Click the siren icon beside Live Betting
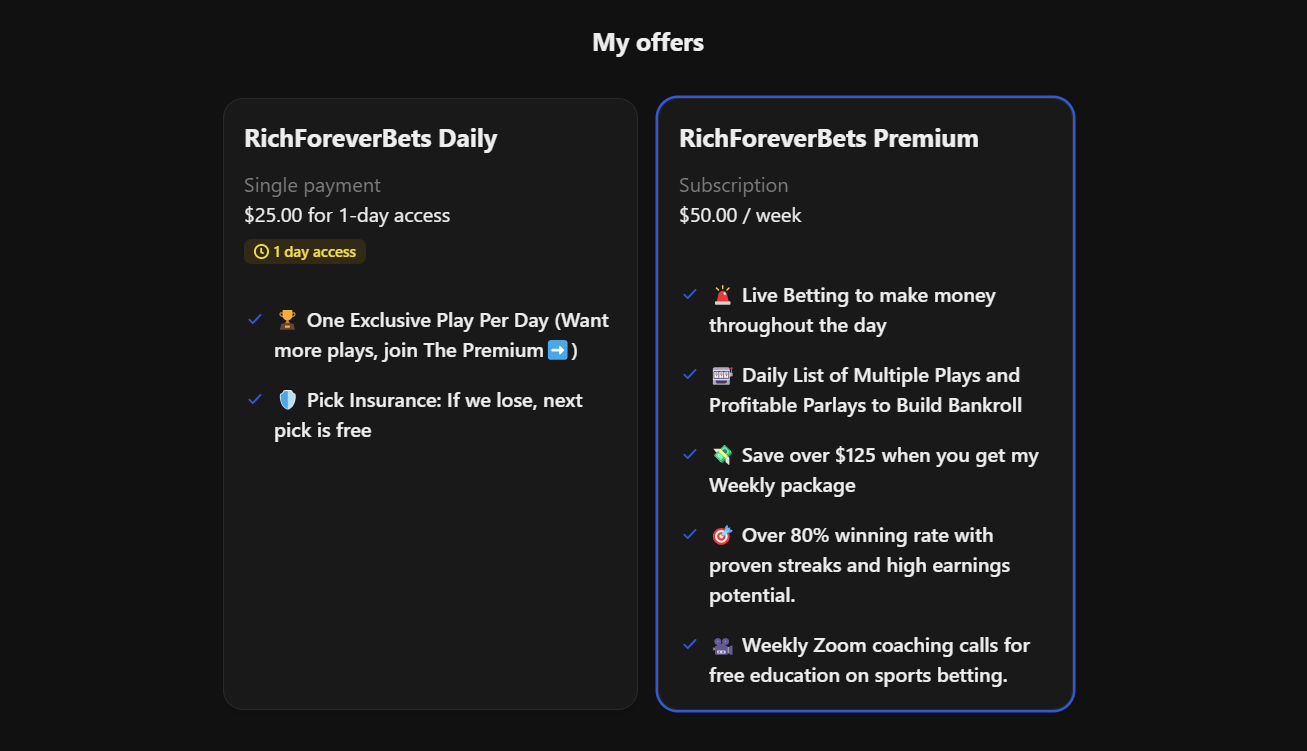This screenshot has width=1307, height=751. point(722,295)
